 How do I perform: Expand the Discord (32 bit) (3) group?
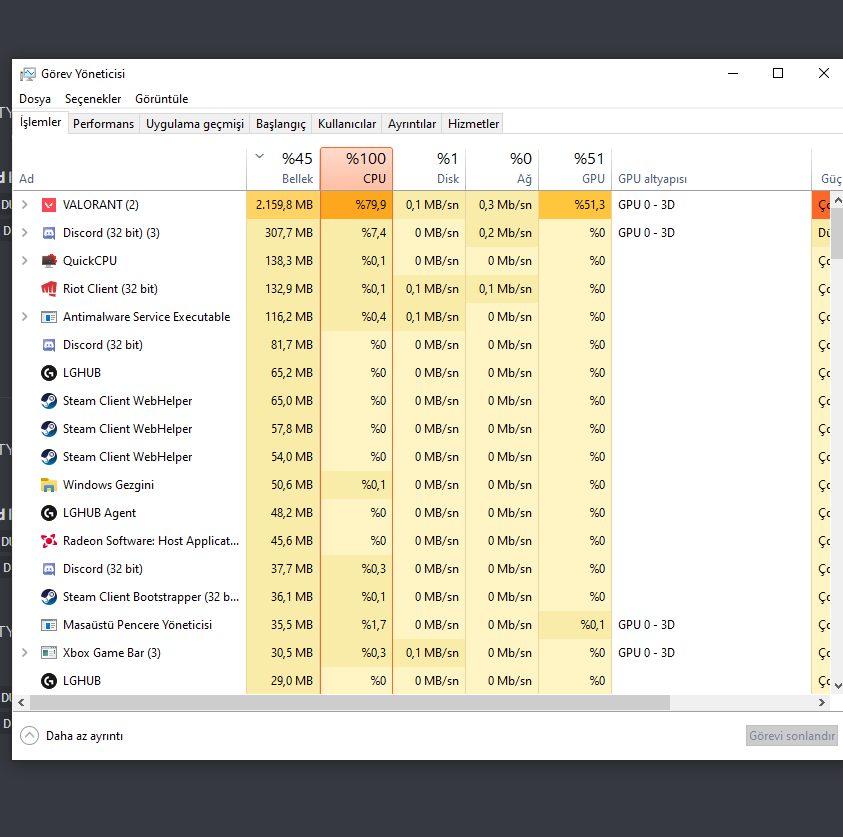[x=25, y=233]
